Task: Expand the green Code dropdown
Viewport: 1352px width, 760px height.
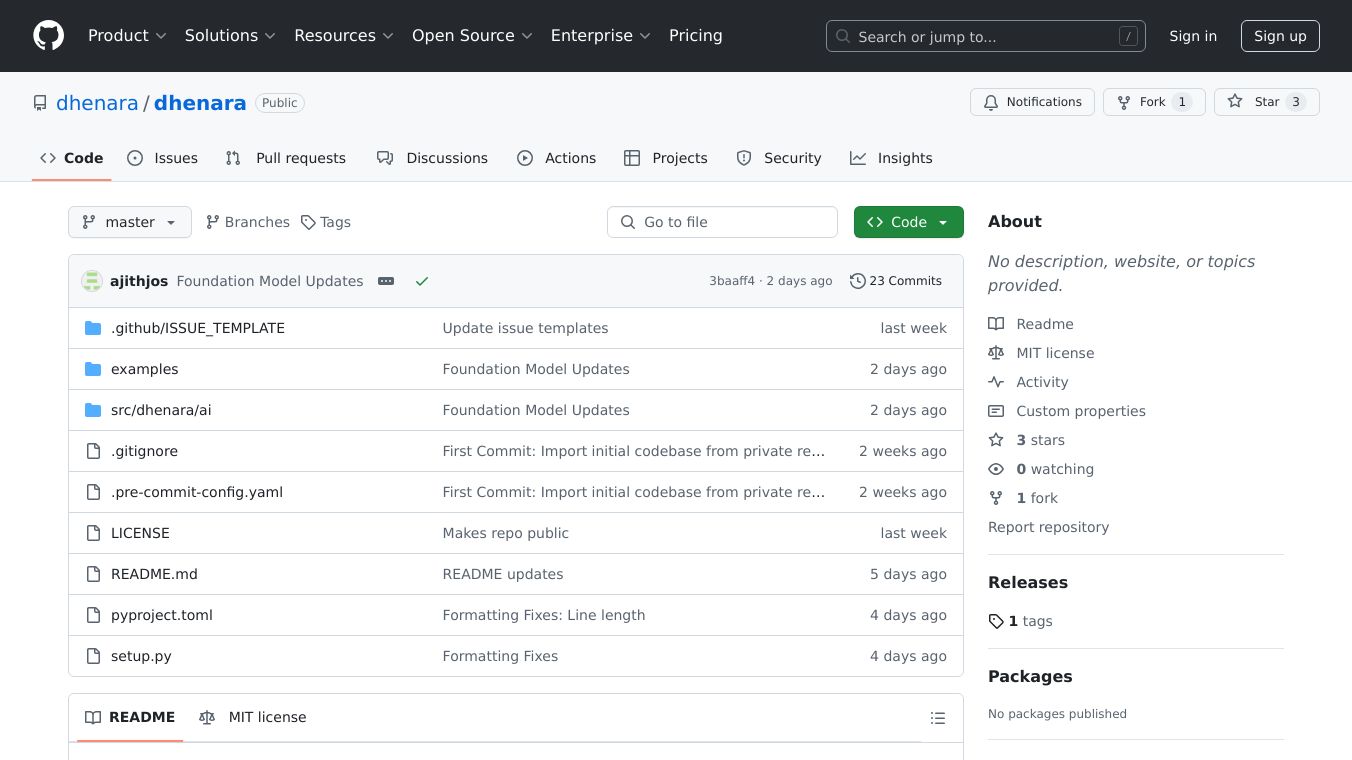Action: click(x=908, y=222)
